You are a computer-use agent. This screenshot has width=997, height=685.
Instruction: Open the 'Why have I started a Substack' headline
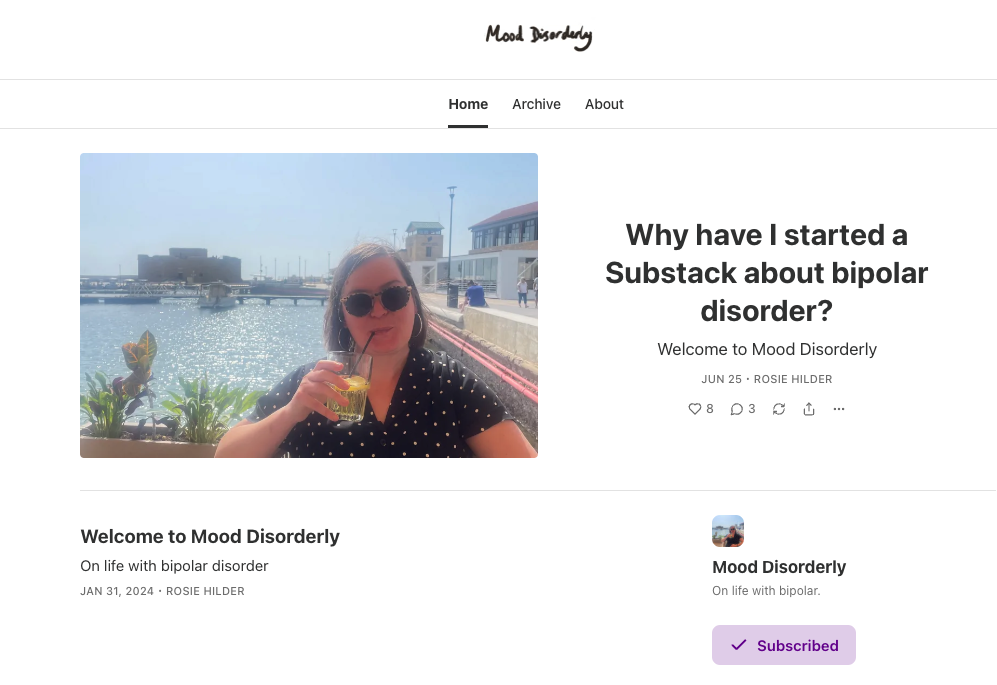(x=767, y=273)
